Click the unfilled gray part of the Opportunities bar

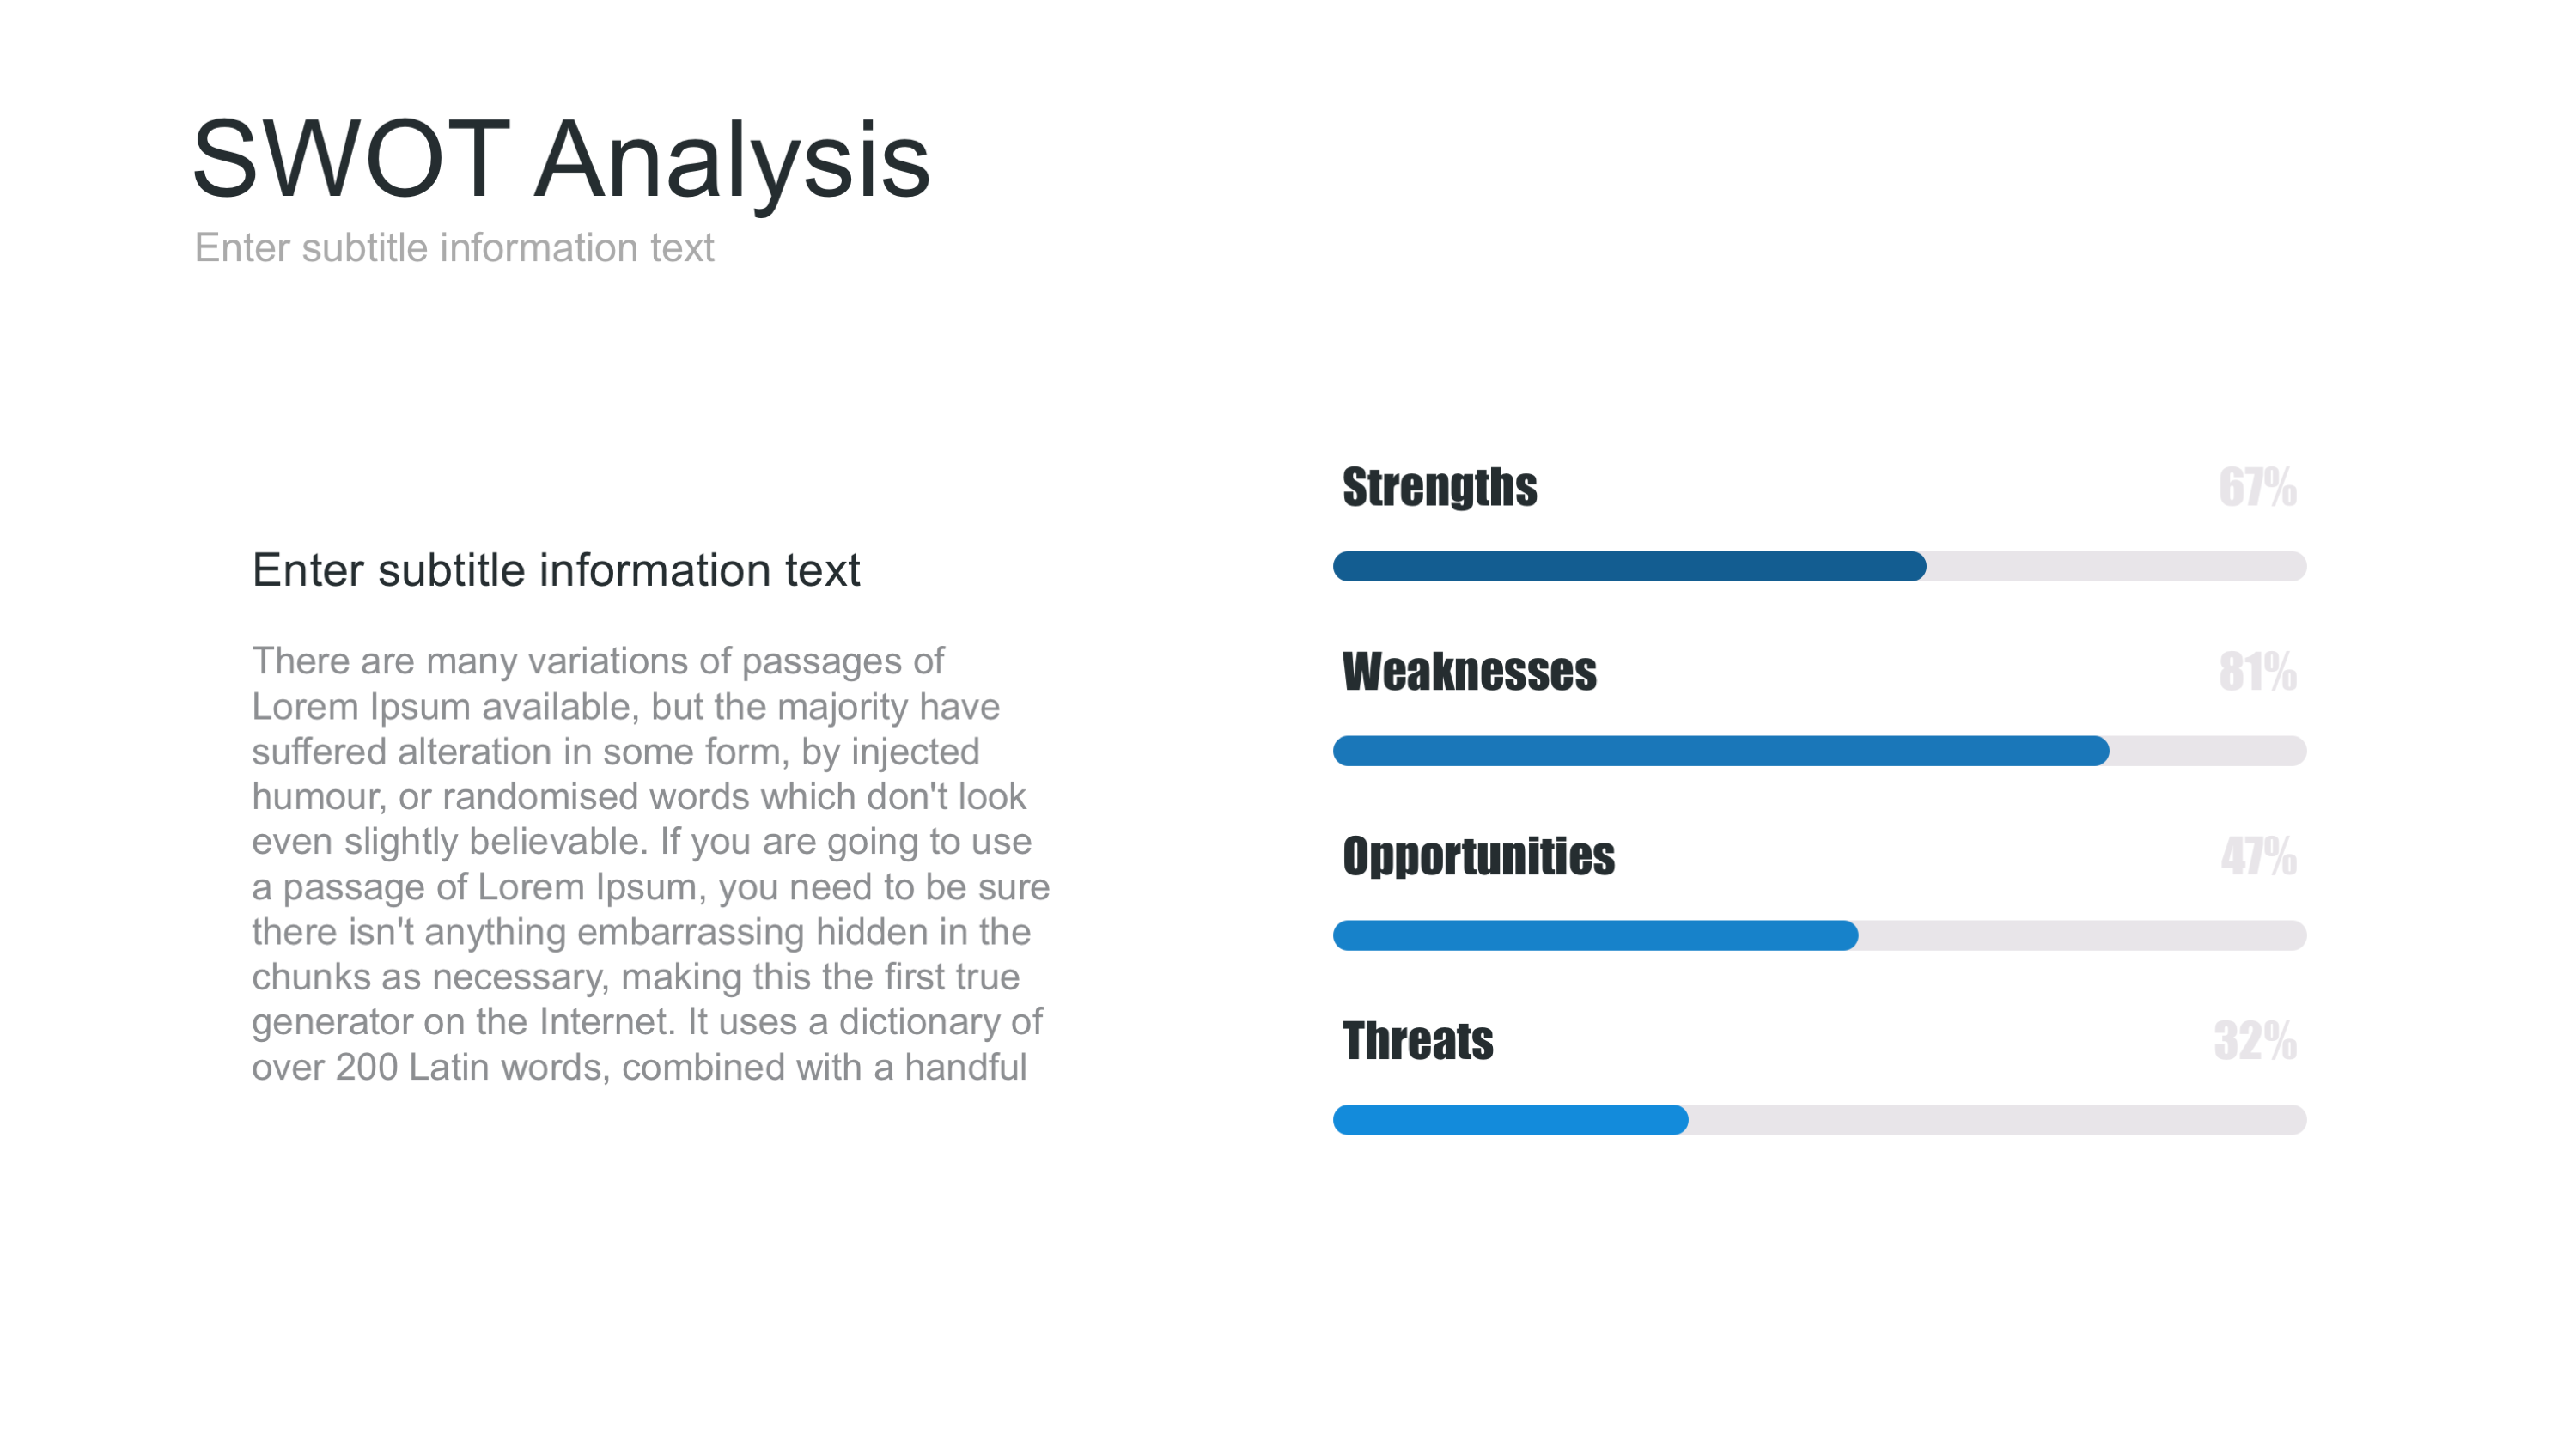point(2082,935)
